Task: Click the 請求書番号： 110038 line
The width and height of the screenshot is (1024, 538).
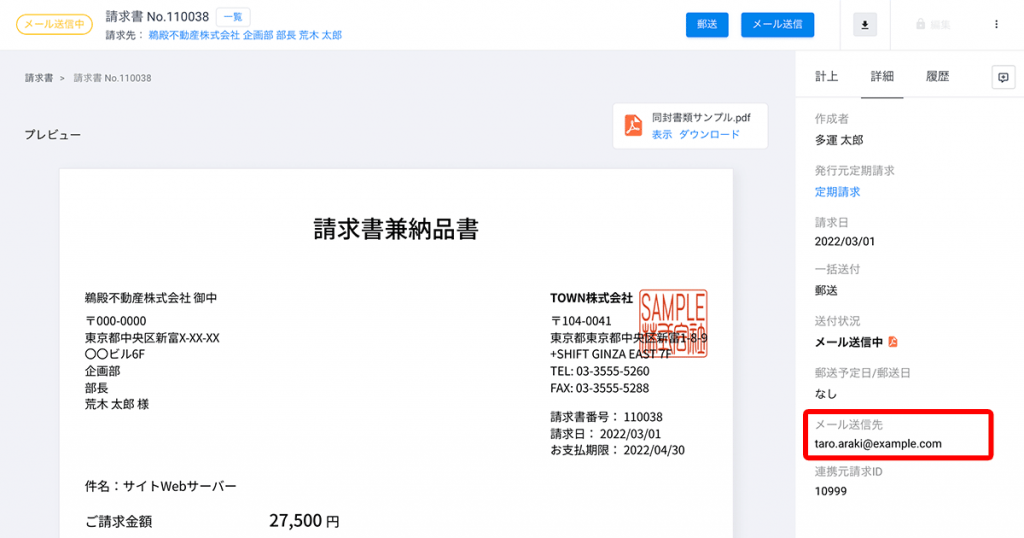Action: tap(606, 417)
